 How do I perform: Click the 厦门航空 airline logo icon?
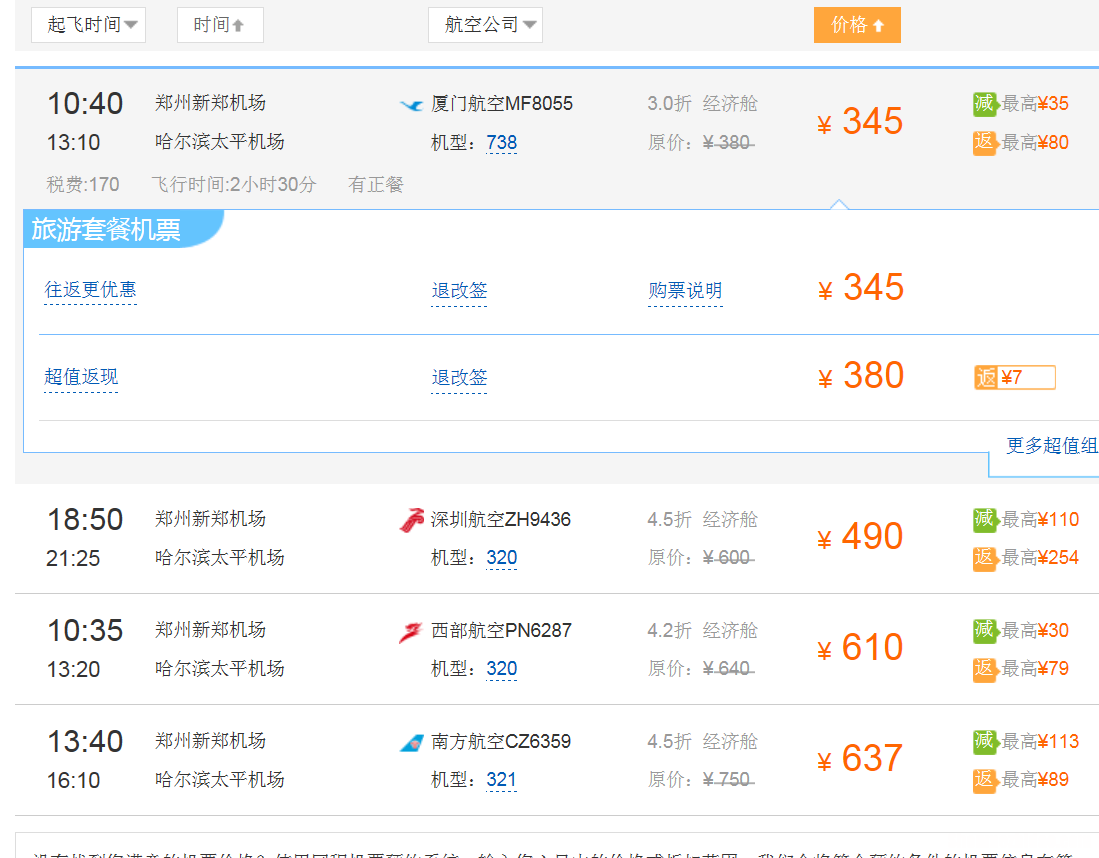411,105
